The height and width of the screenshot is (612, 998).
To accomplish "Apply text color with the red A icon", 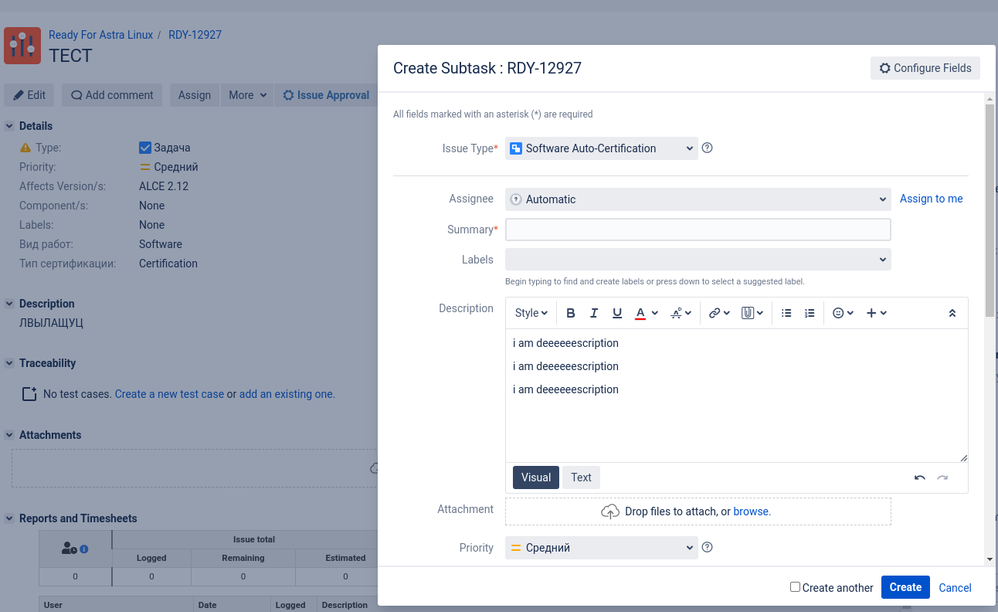I will pyautogui.click(x=640, y=313).
